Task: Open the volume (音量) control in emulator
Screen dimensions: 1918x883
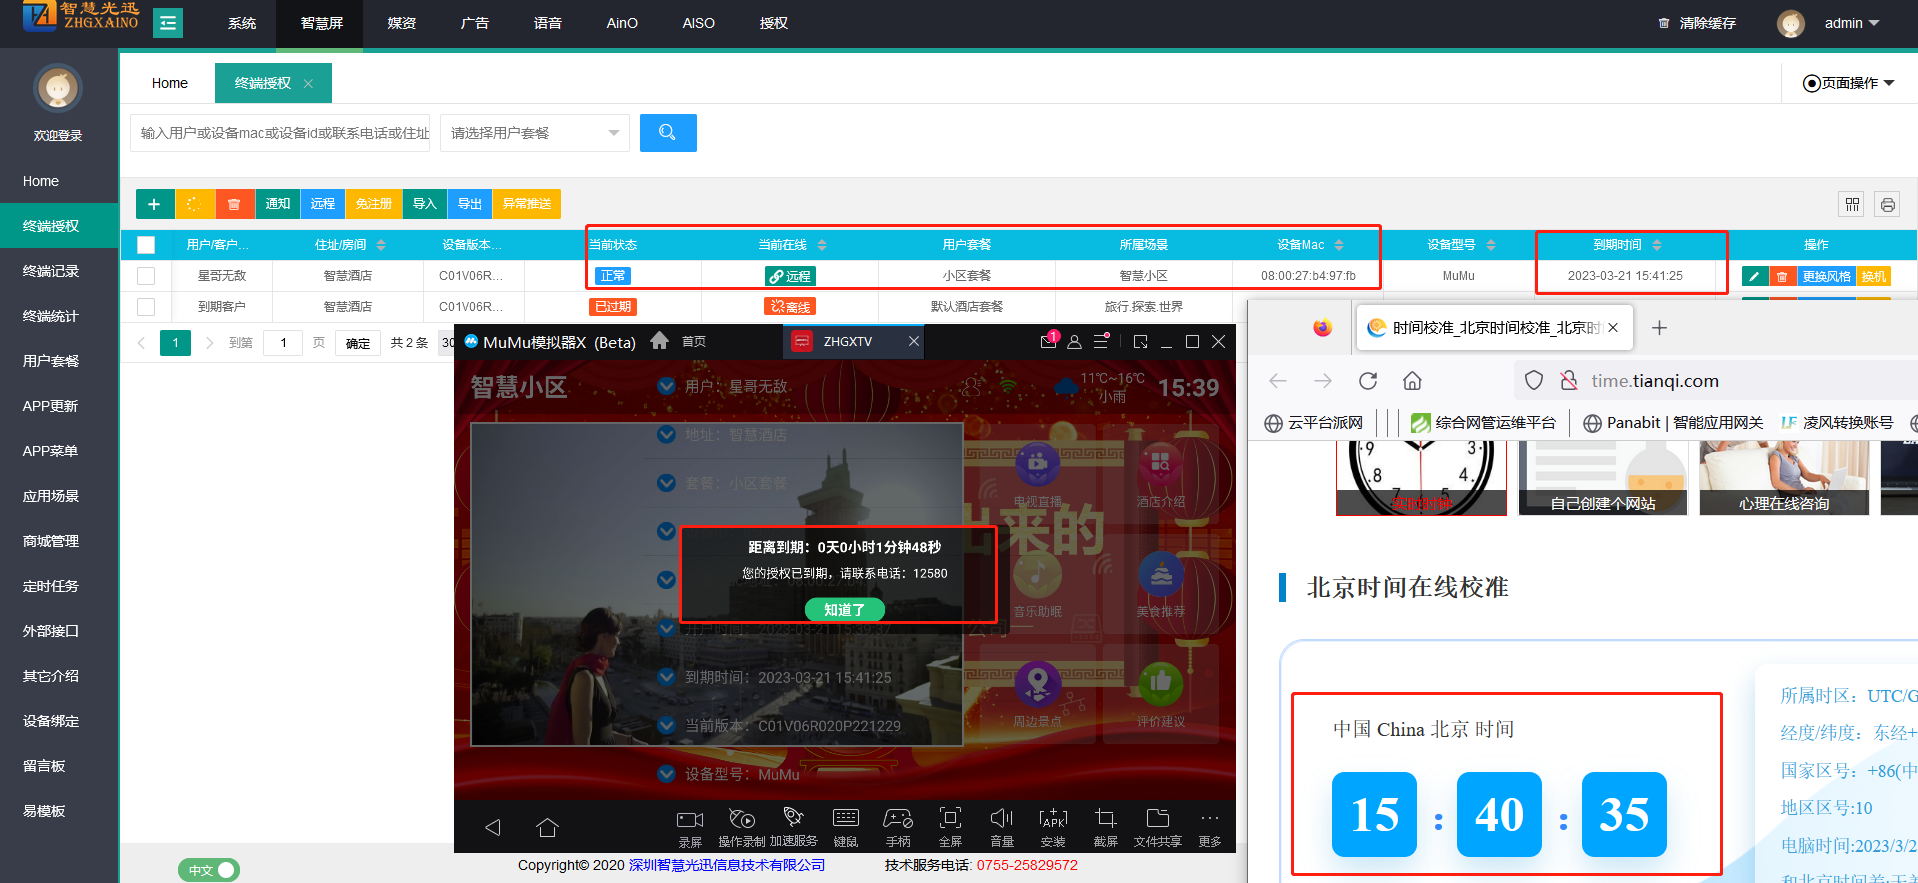Action: tap(1001, 820)
